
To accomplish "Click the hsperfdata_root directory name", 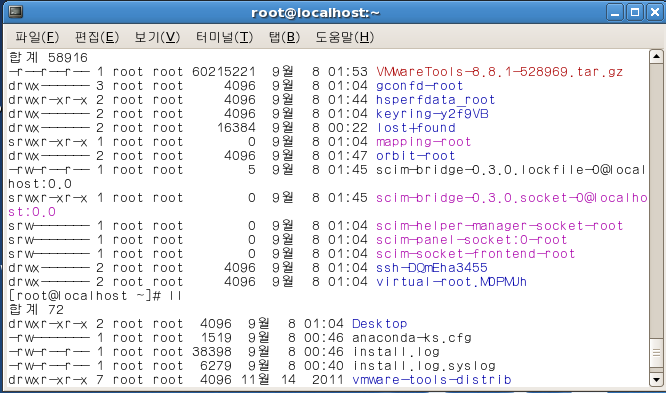I will coord(436,100).
